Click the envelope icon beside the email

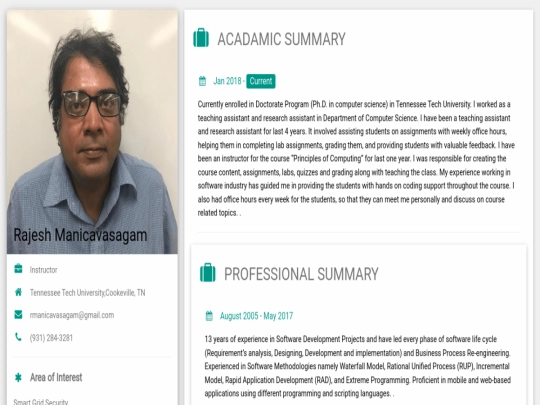click(19, 314)
